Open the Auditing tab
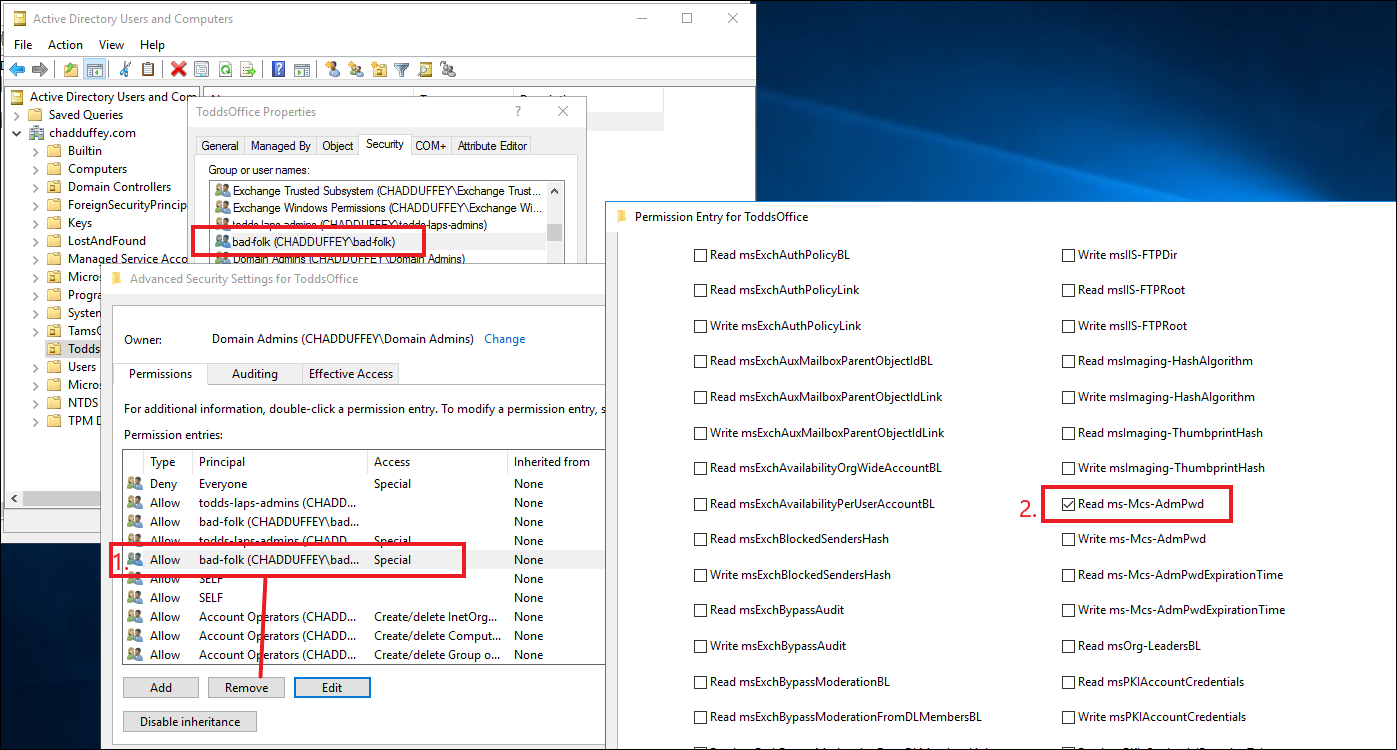This screenshot has width=1397, height=750. point(255,374)
